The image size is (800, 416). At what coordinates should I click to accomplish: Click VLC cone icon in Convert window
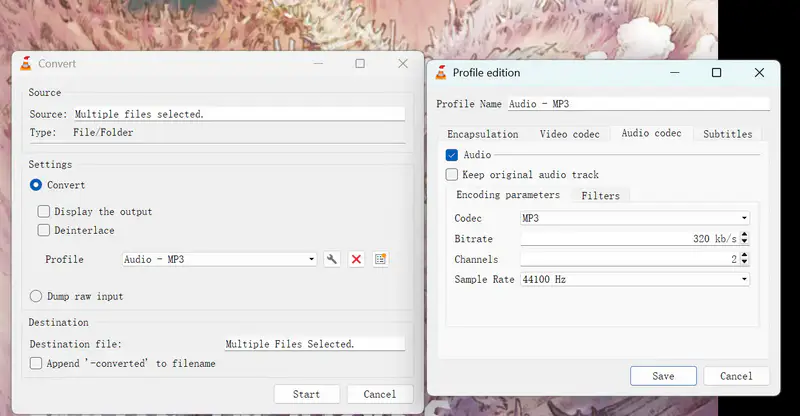click(x=26, y=64)
